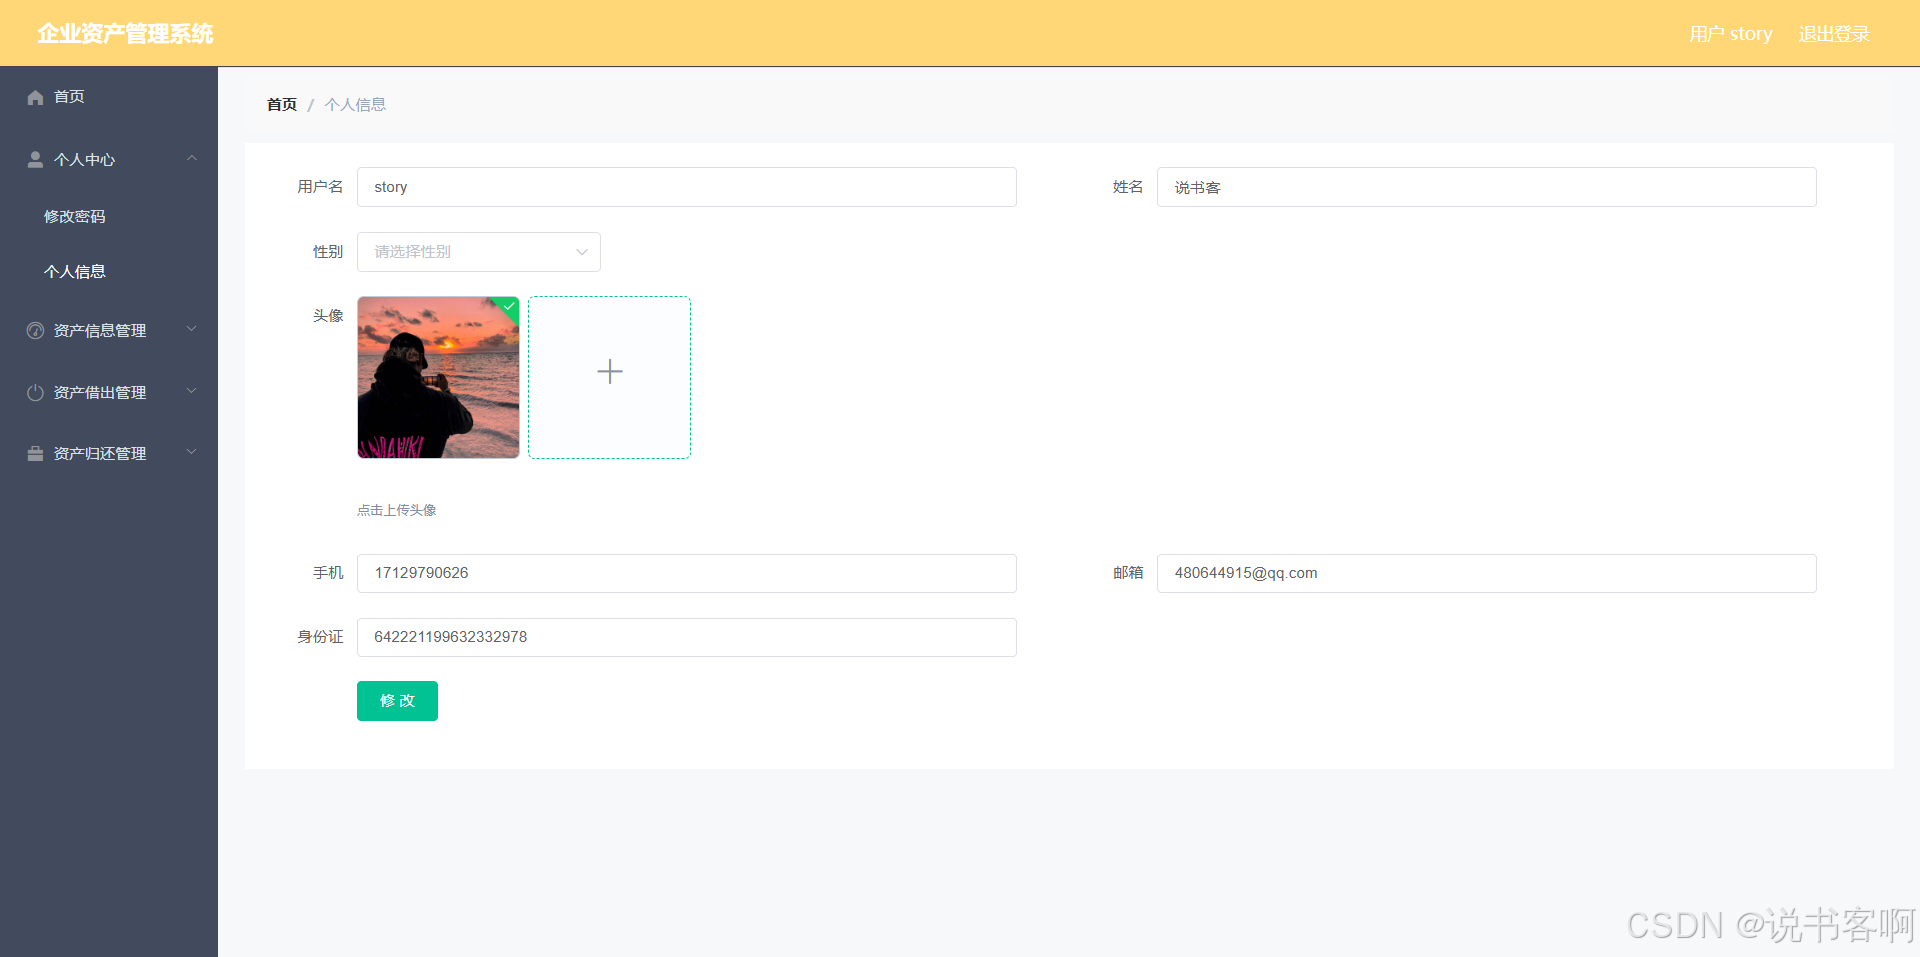Viewport: 1920px width, 957px height.
Task: Click the home icon beside 首页
Action: tap(35, 96)
